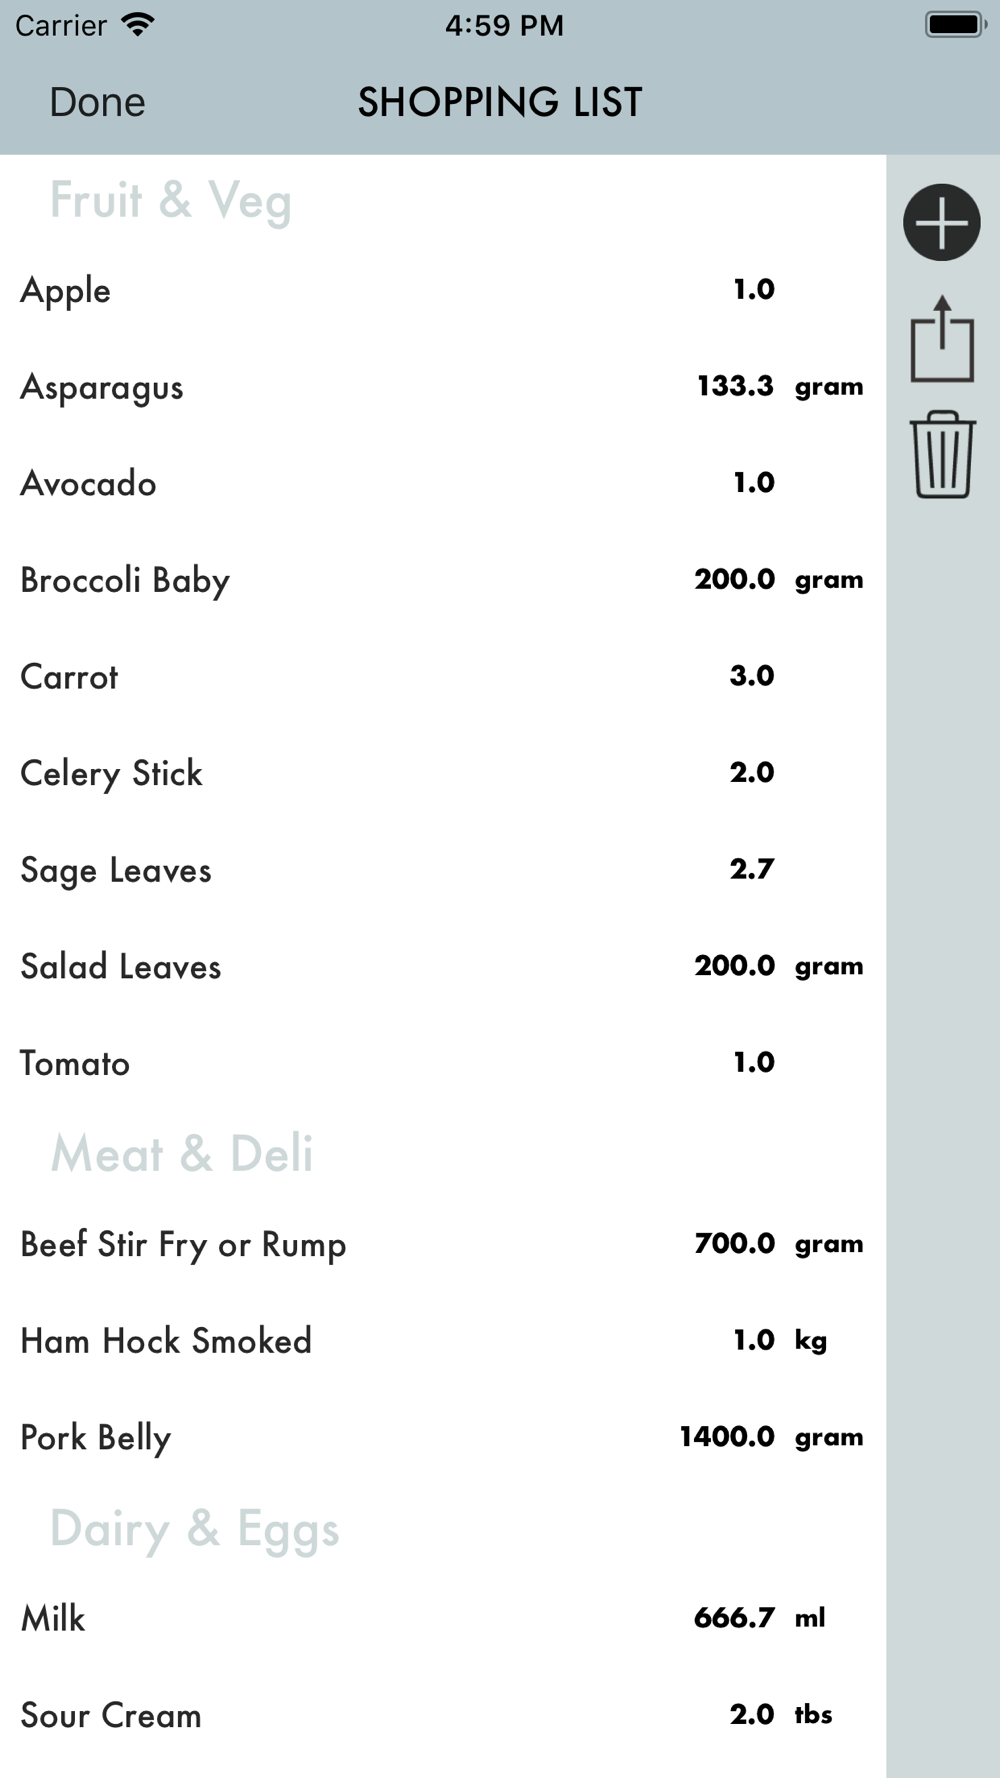The width and height of the screenshot is (1000, 1778).
Task: Select Avocado in the list
Action: 442,483
